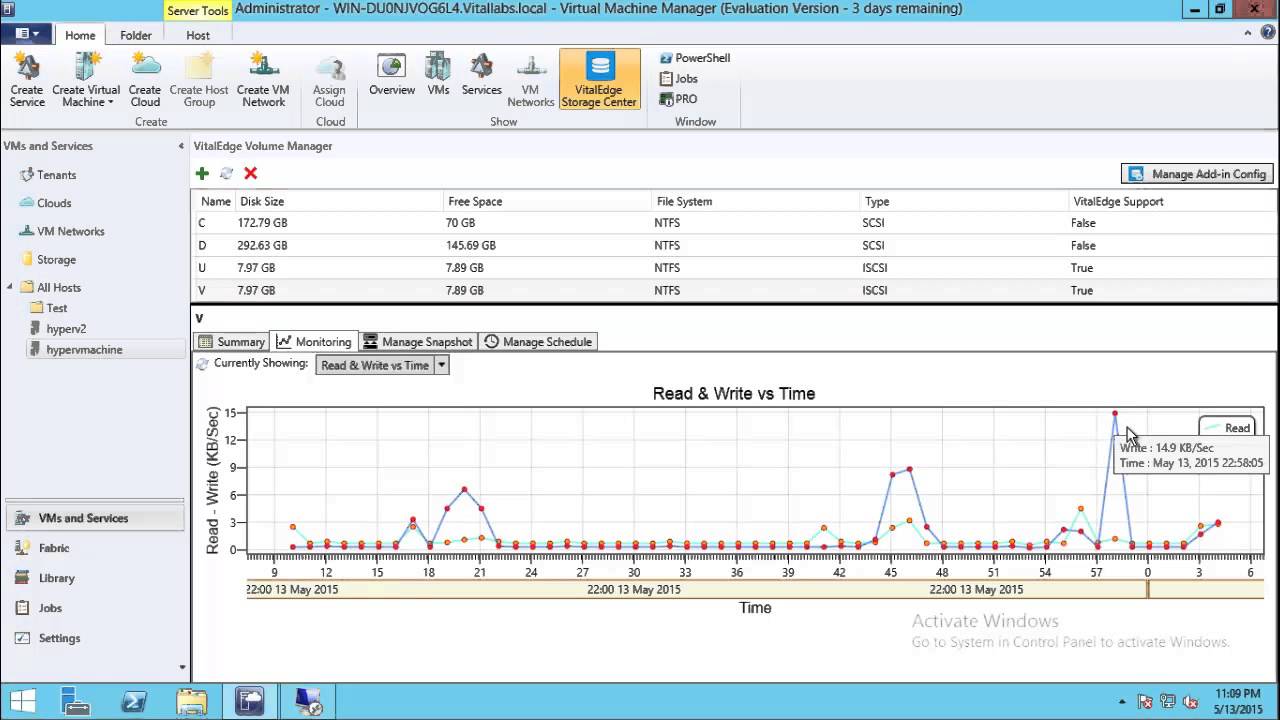The image size is (1280, 720).
Task: Open the PRO window
Action: coord(678,99)
